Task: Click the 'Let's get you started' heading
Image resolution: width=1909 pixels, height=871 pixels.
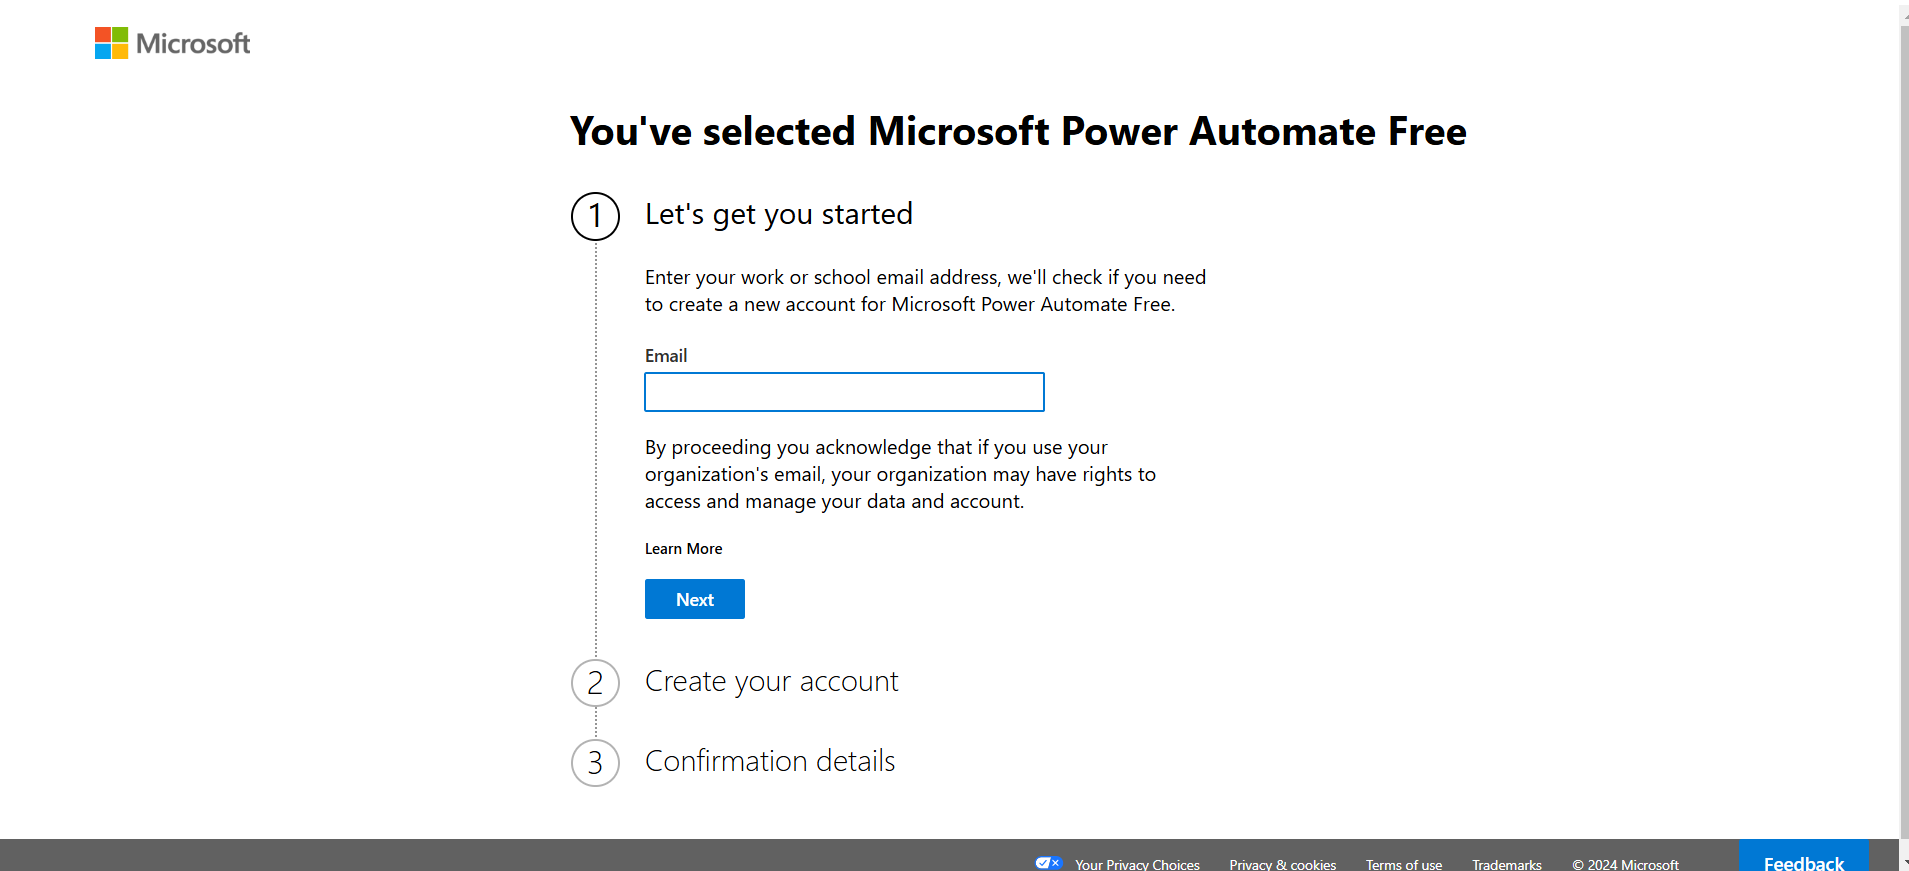Action: (x=778, y=214)
